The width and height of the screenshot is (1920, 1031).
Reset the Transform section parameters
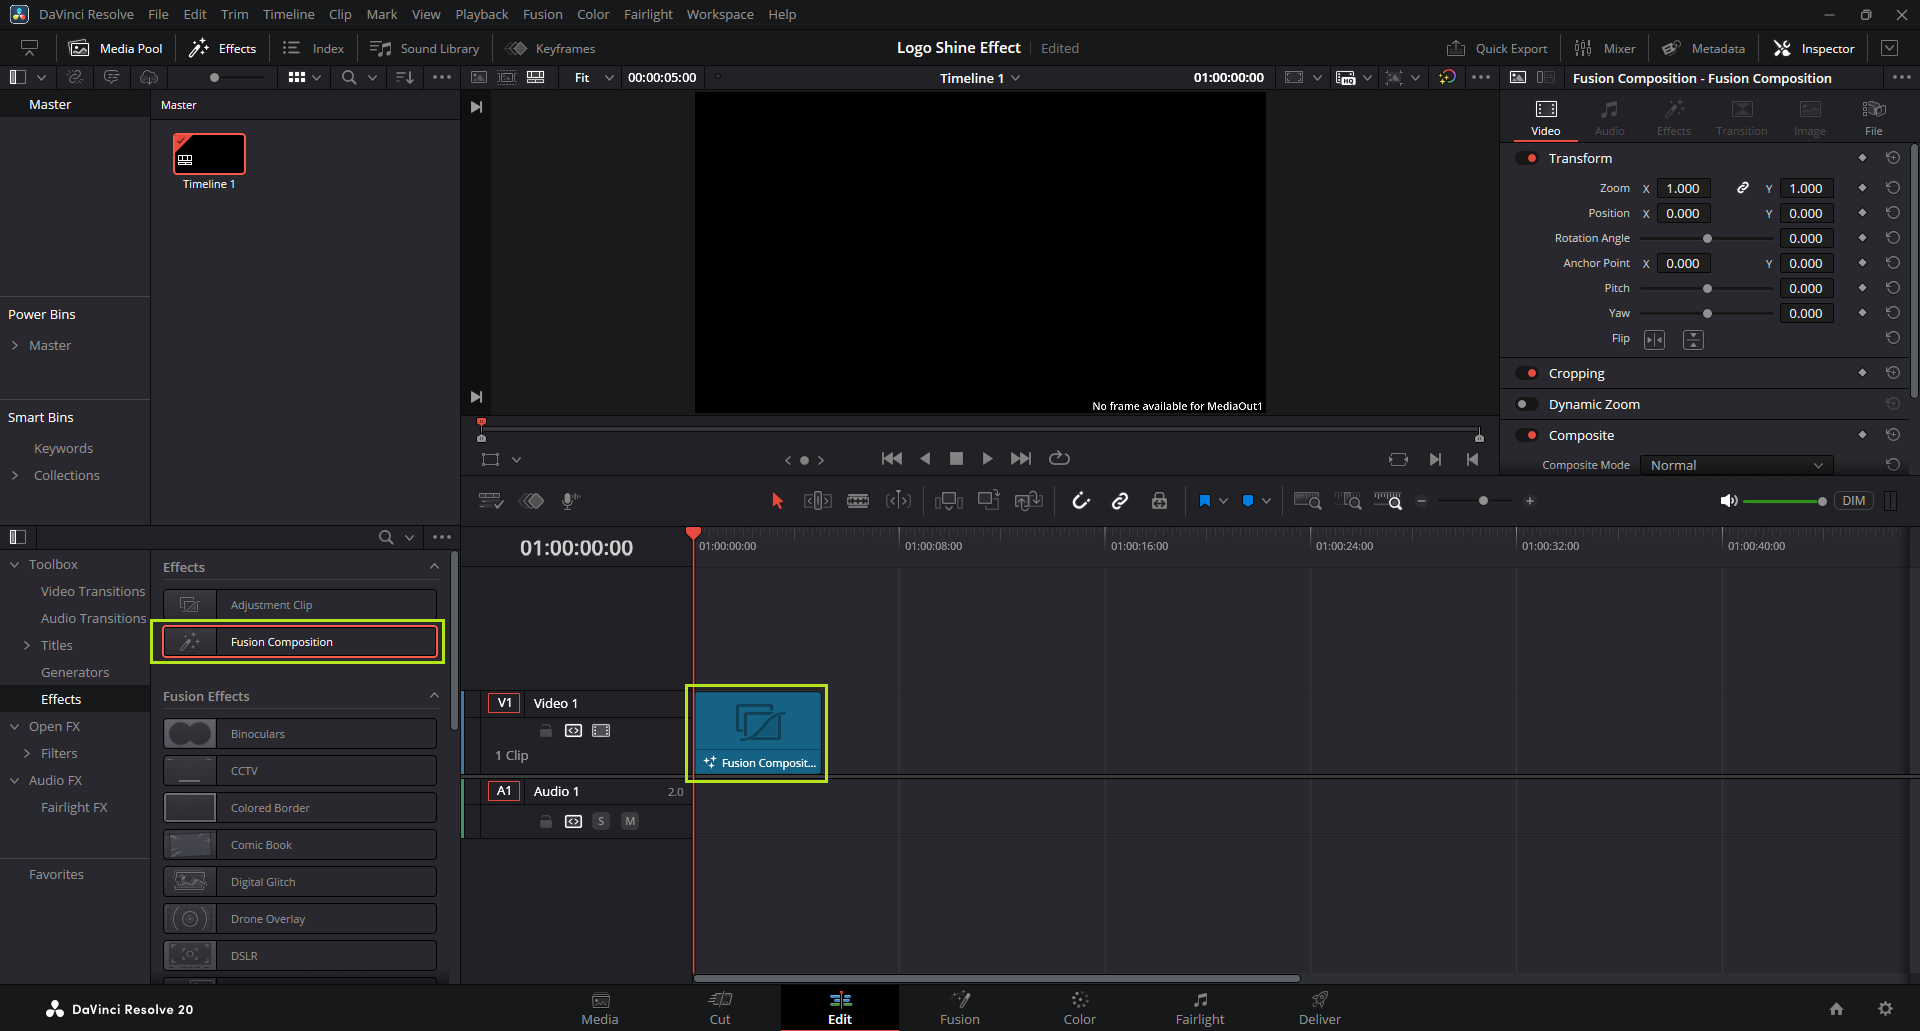(x=1893, y=158)
